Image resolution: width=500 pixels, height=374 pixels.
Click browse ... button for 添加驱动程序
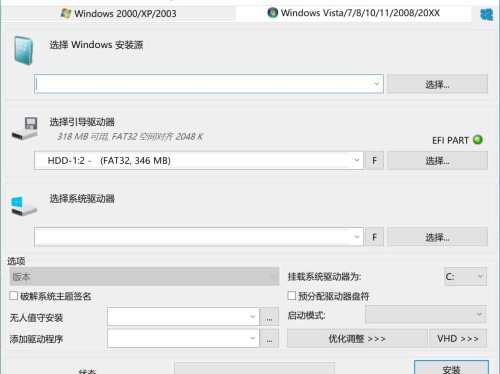tap(269, 339)
